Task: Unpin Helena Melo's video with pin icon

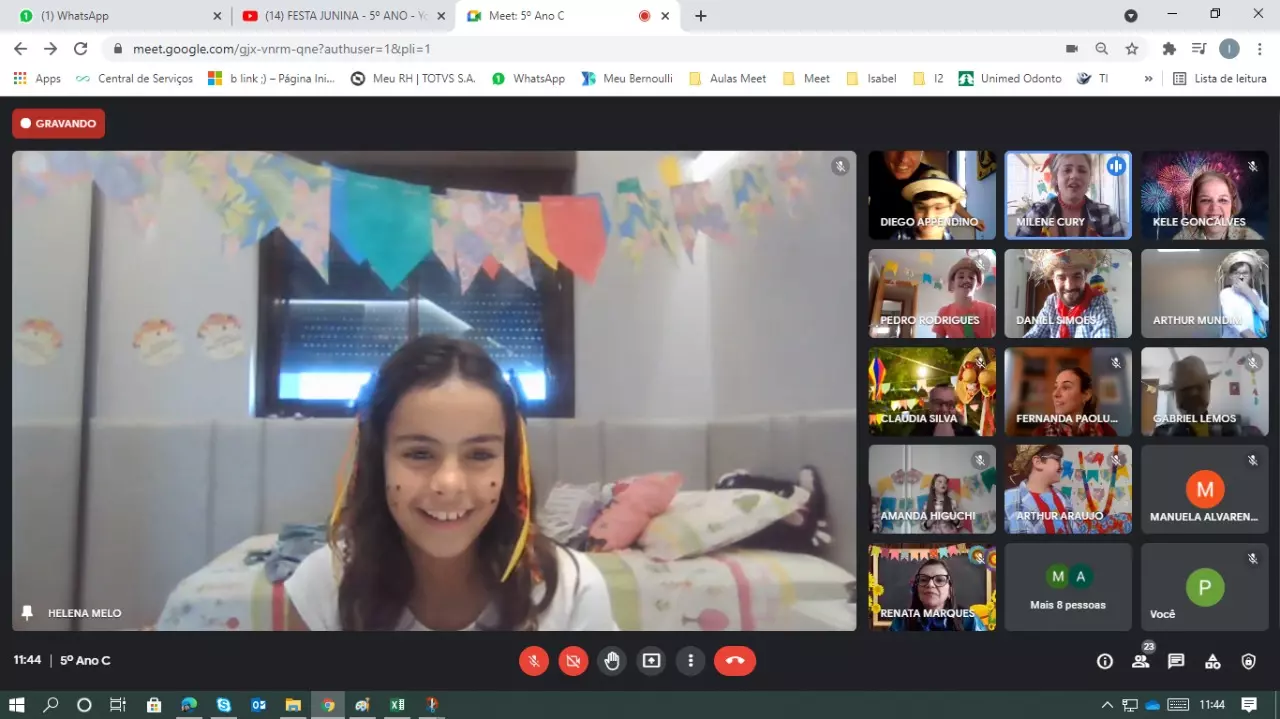Action: tap(28, 612)
